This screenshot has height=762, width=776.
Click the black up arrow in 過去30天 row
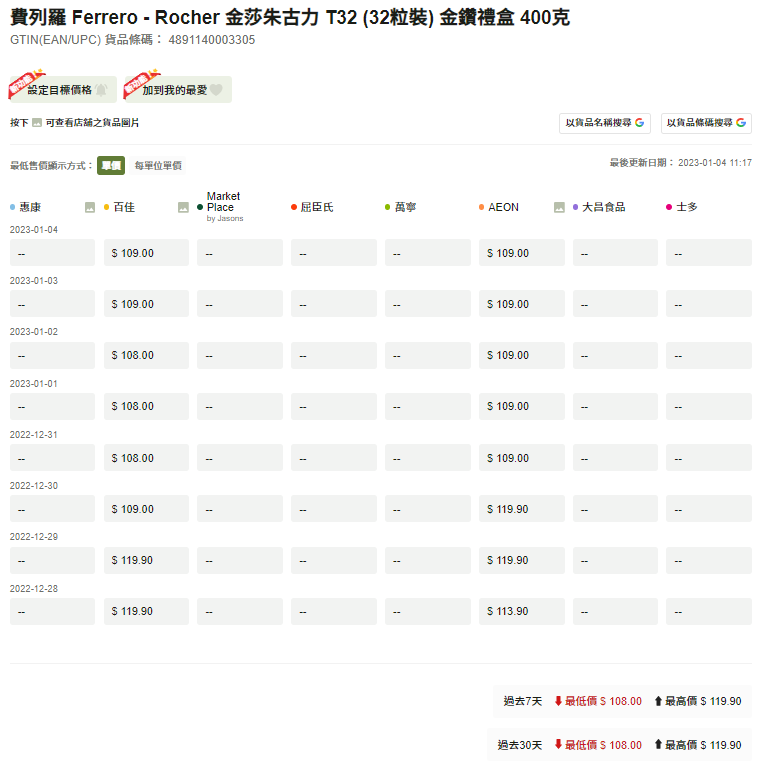click(658, 745)
